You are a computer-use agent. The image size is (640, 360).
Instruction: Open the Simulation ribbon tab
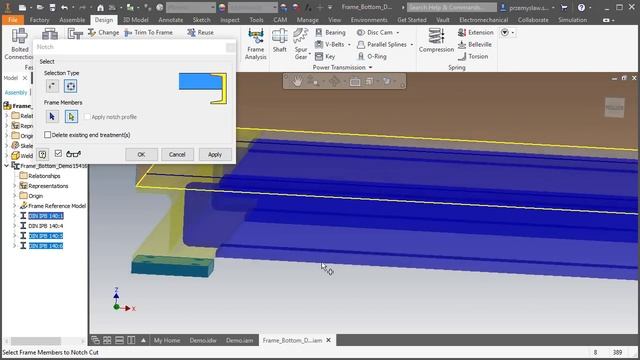[572, 20]
